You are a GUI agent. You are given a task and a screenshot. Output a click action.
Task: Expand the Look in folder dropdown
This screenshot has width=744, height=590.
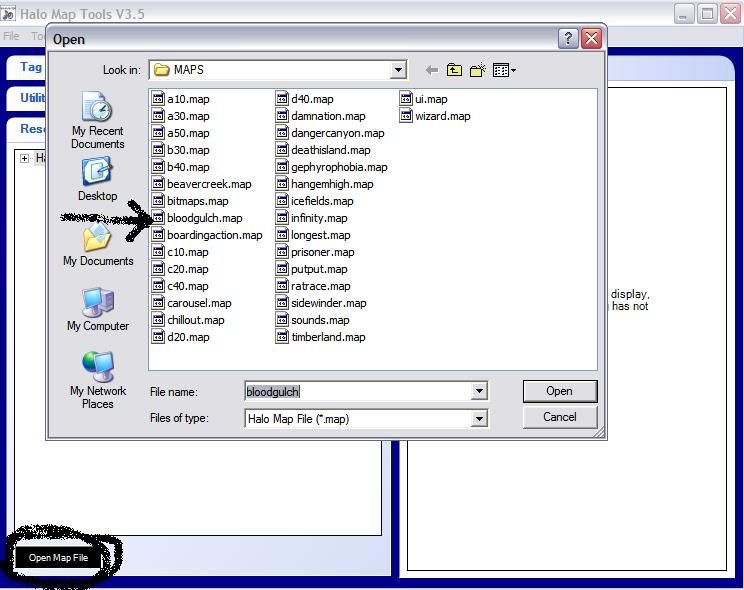(x=398, y=70)
